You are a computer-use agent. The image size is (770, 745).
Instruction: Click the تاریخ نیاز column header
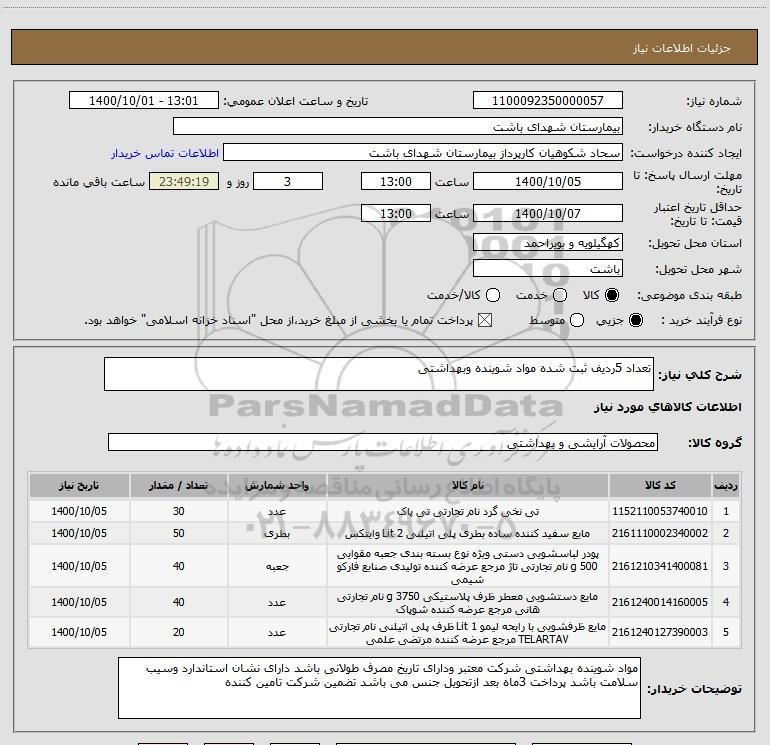click(x=79, y=486)
